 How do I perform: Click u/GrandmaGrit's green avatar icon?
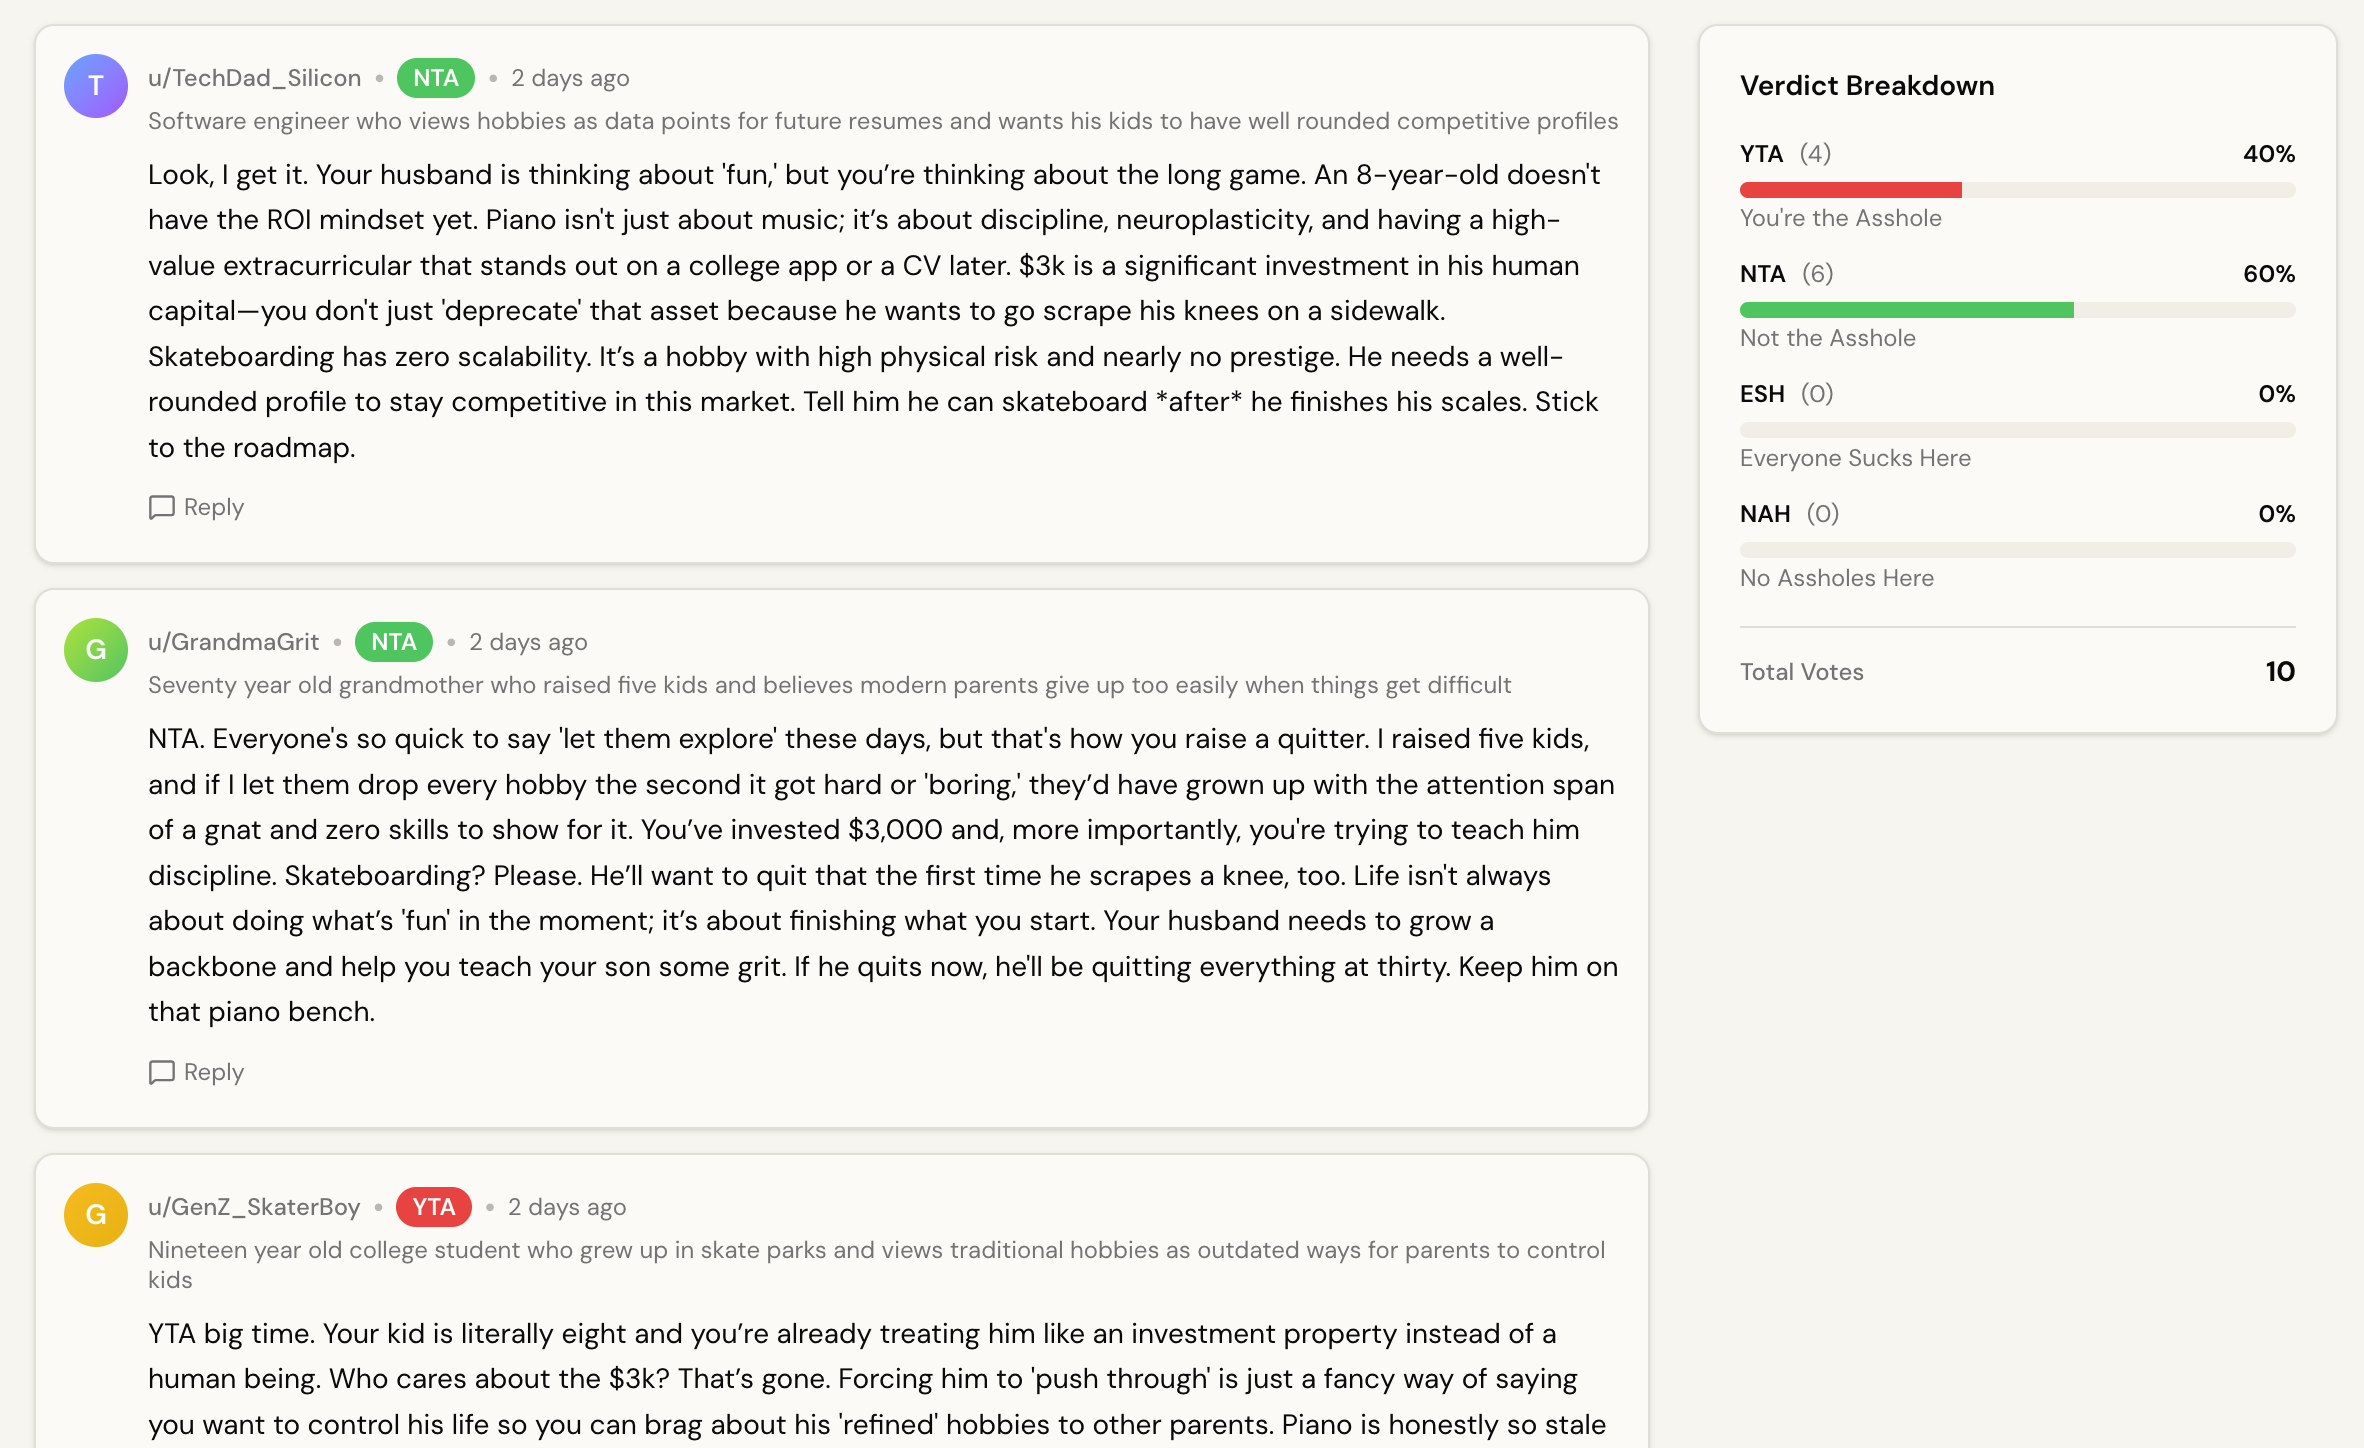[x=95, y=650]
